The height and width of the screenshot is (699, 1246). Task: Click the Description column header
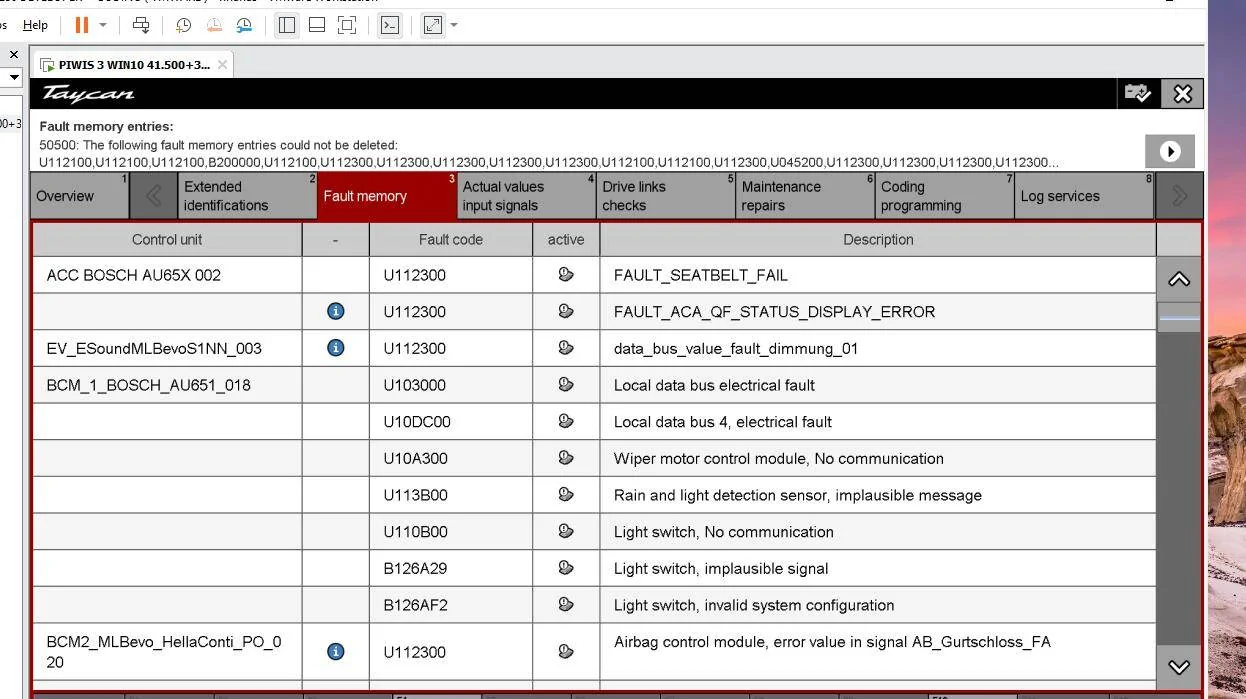878,239
